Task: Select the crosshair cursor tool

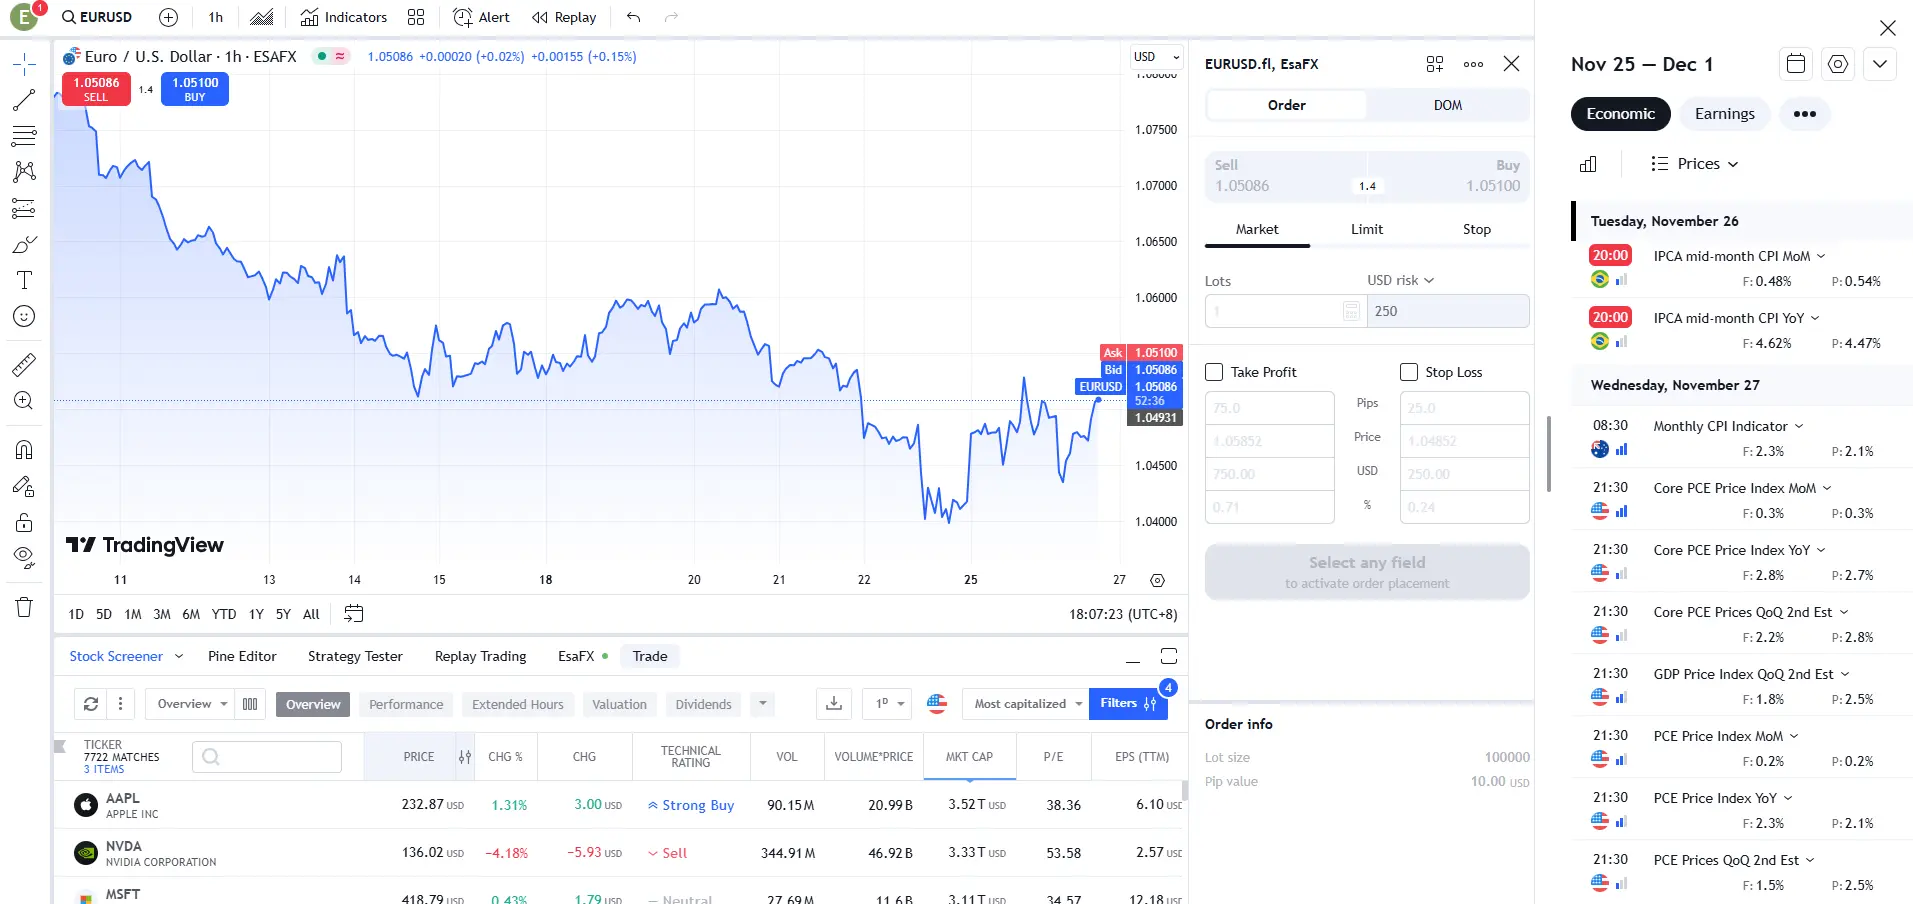Action: click(x=24, y=65)
